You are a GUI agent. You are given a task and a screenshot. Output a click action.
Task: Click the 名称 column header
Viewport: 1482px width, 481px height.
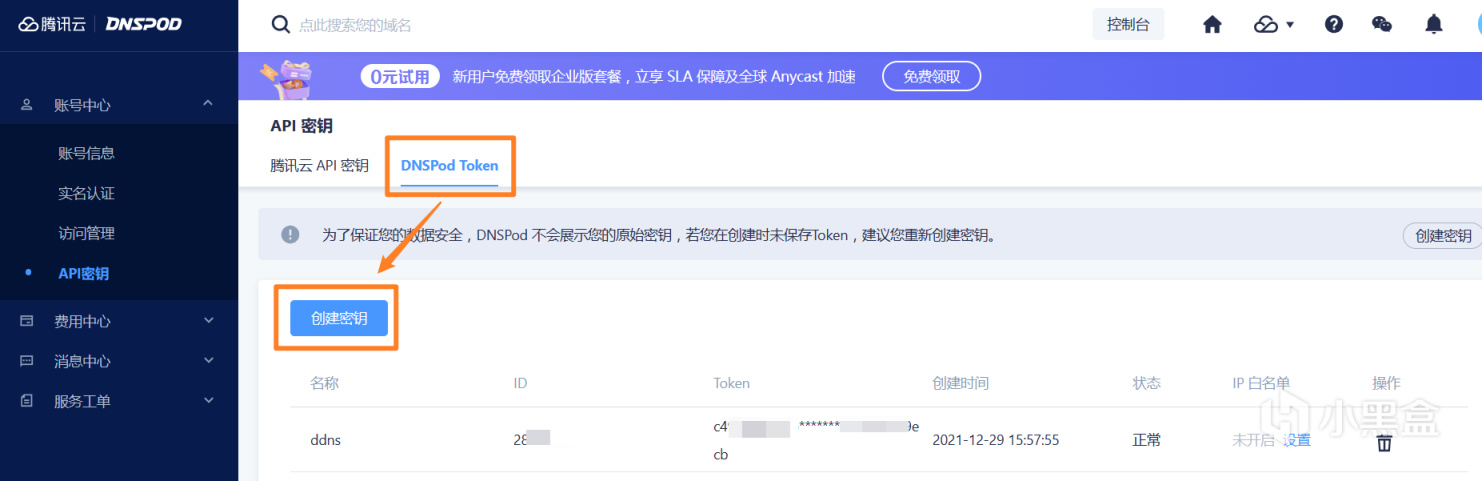[x=324, y=383]
